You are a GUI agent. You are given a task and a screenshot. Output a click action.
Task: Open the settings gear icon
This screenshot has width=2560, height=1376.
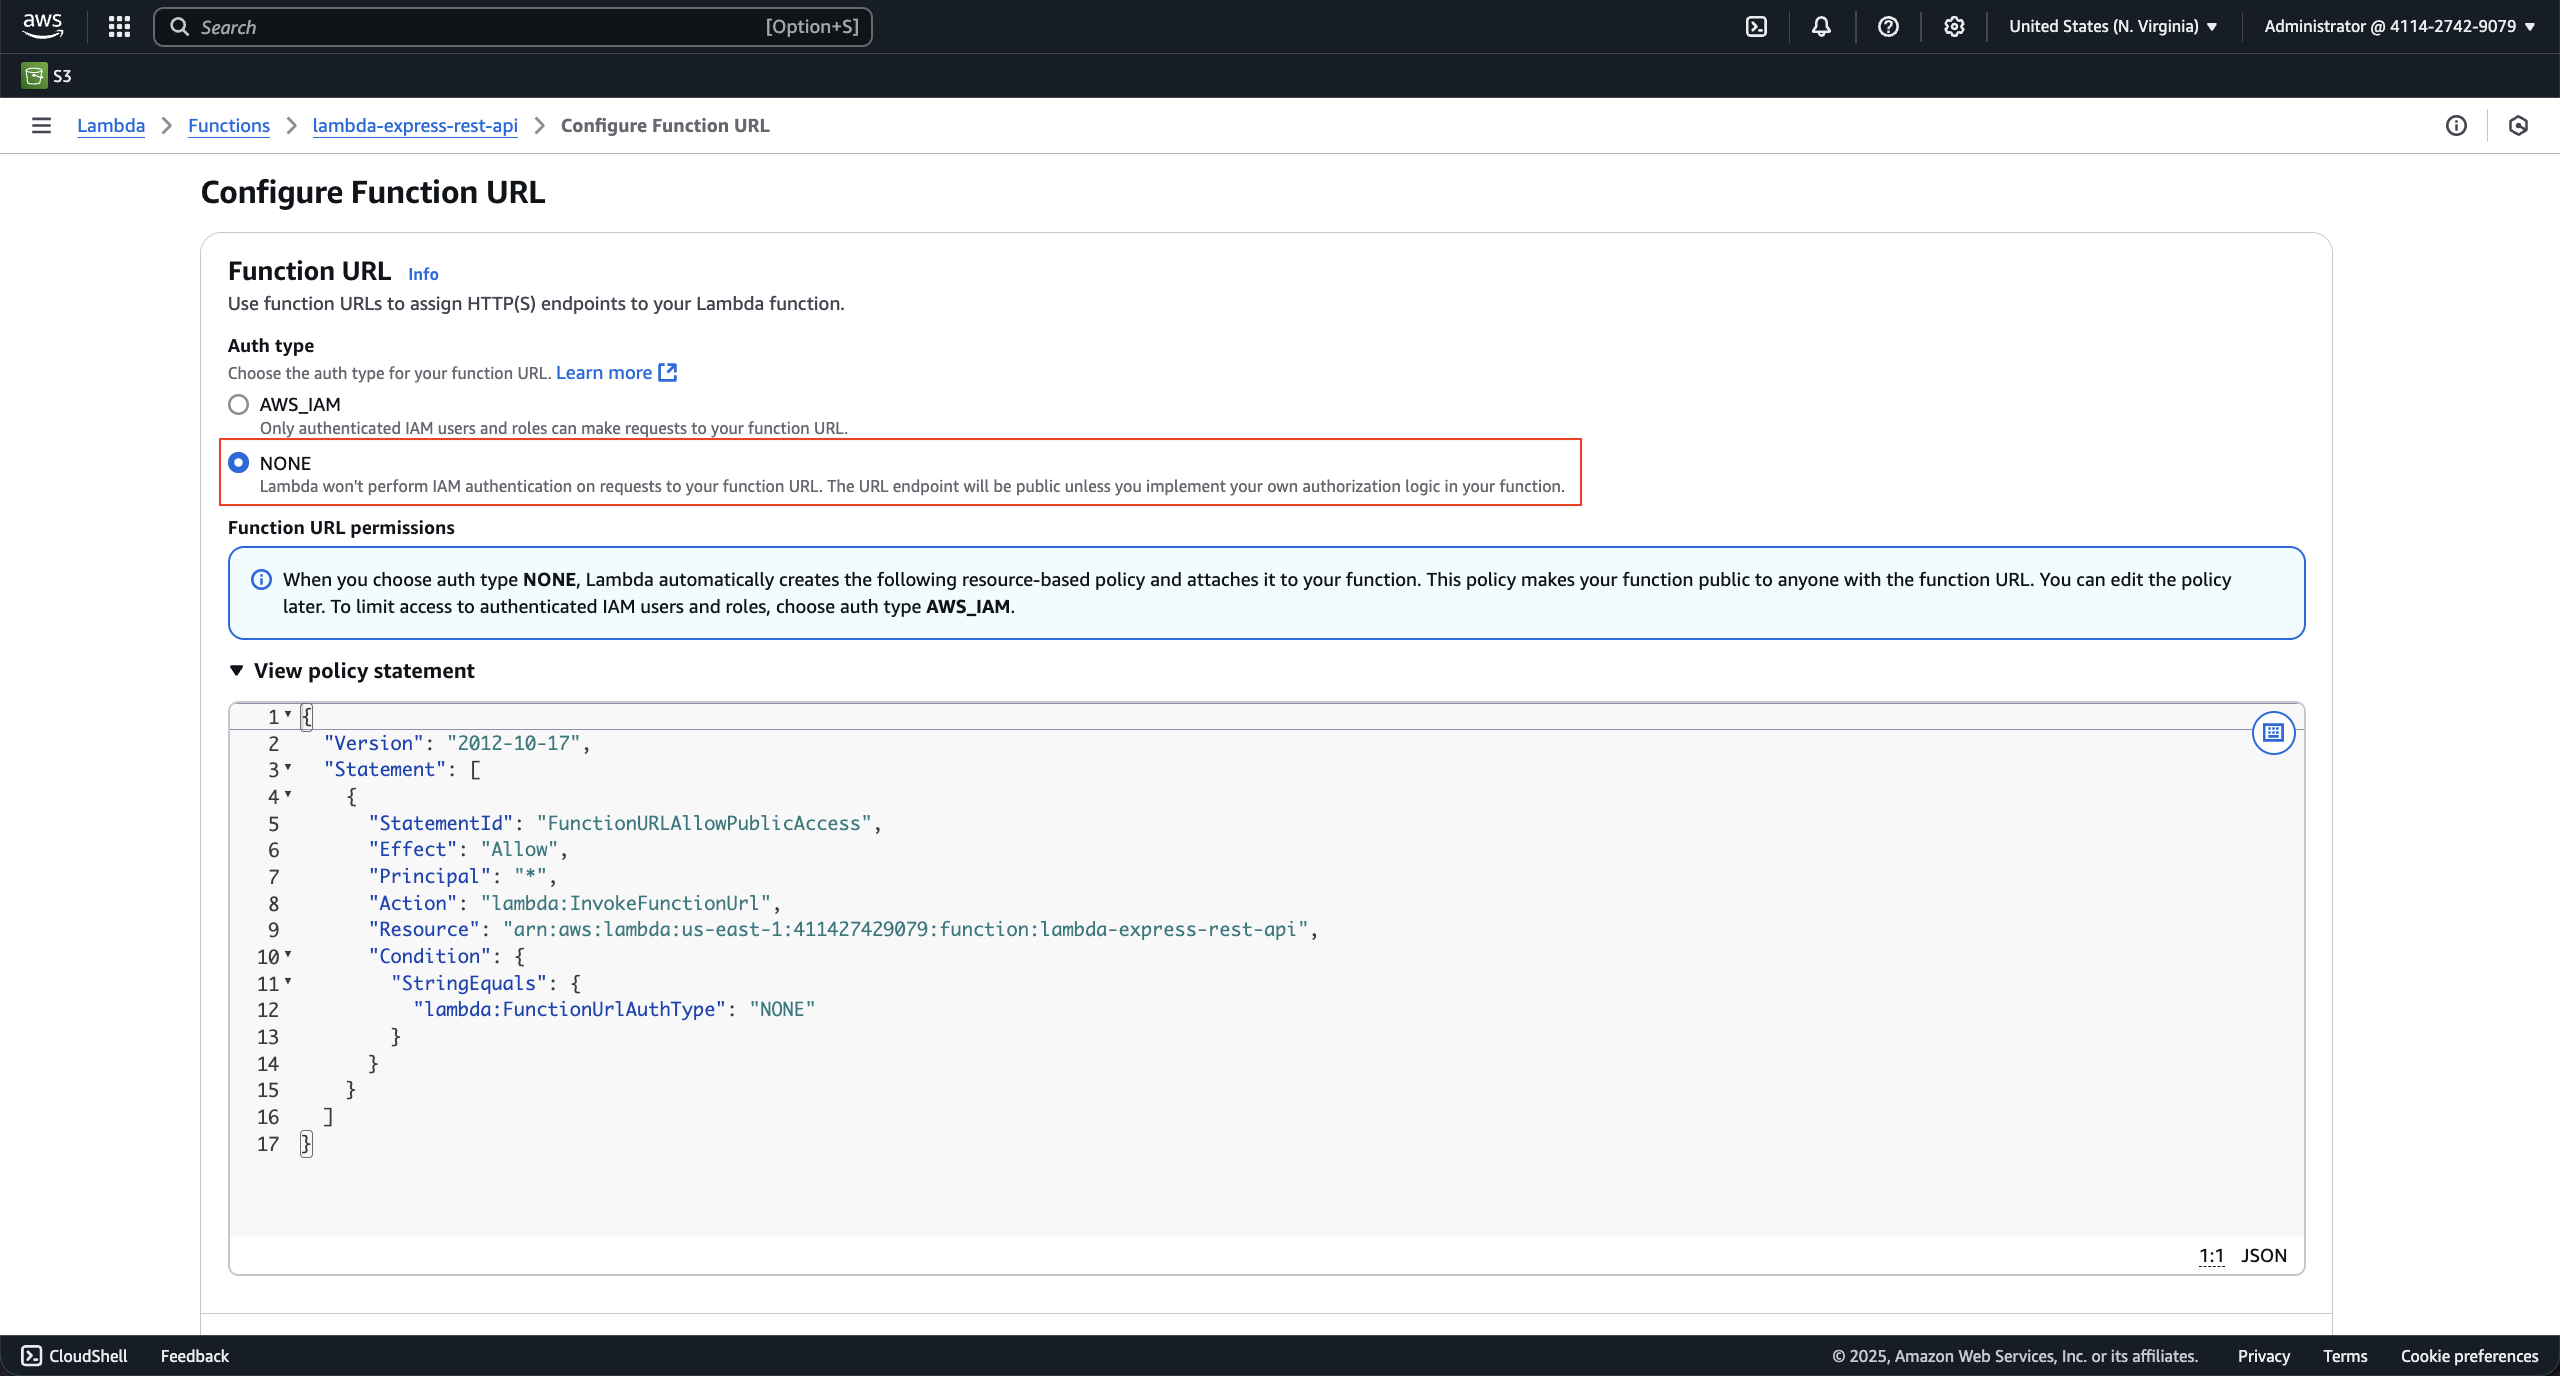[1954, 27]
